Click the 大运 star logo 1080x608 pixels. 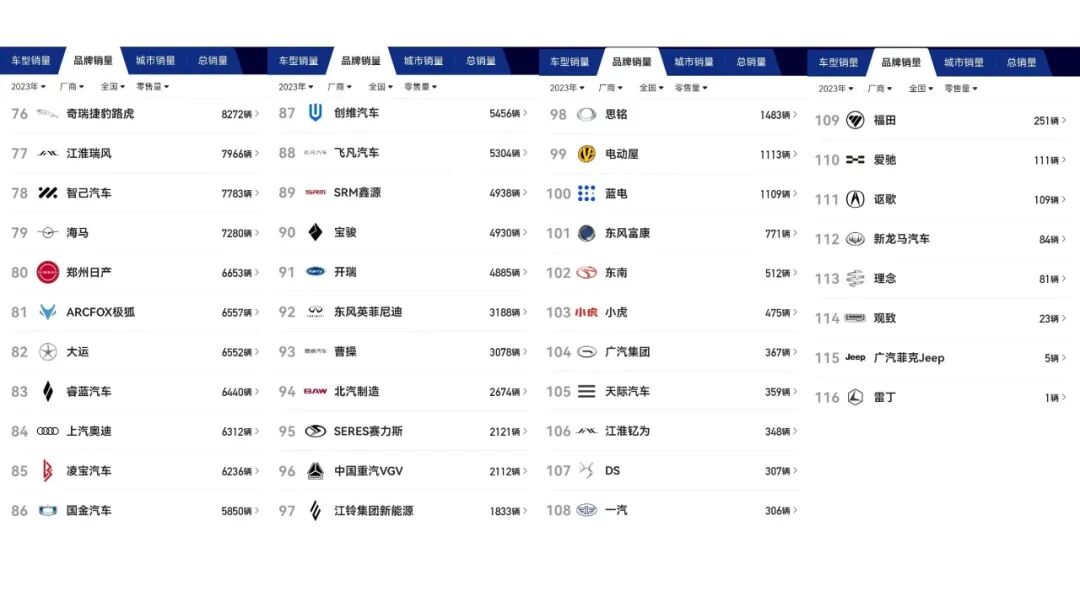tap(48, 352)
